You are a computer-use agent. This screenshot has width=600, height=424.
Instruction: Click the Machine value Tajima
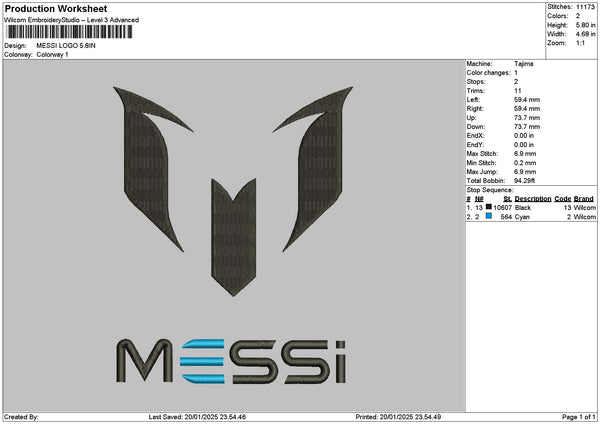tap(523, 64)
